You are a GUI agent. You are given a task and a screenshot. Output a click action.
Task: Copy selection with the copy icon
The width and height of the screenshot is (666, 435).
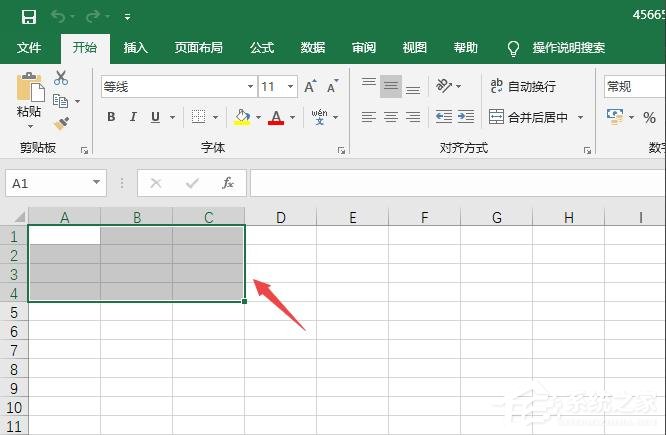(x=60, y=101)
